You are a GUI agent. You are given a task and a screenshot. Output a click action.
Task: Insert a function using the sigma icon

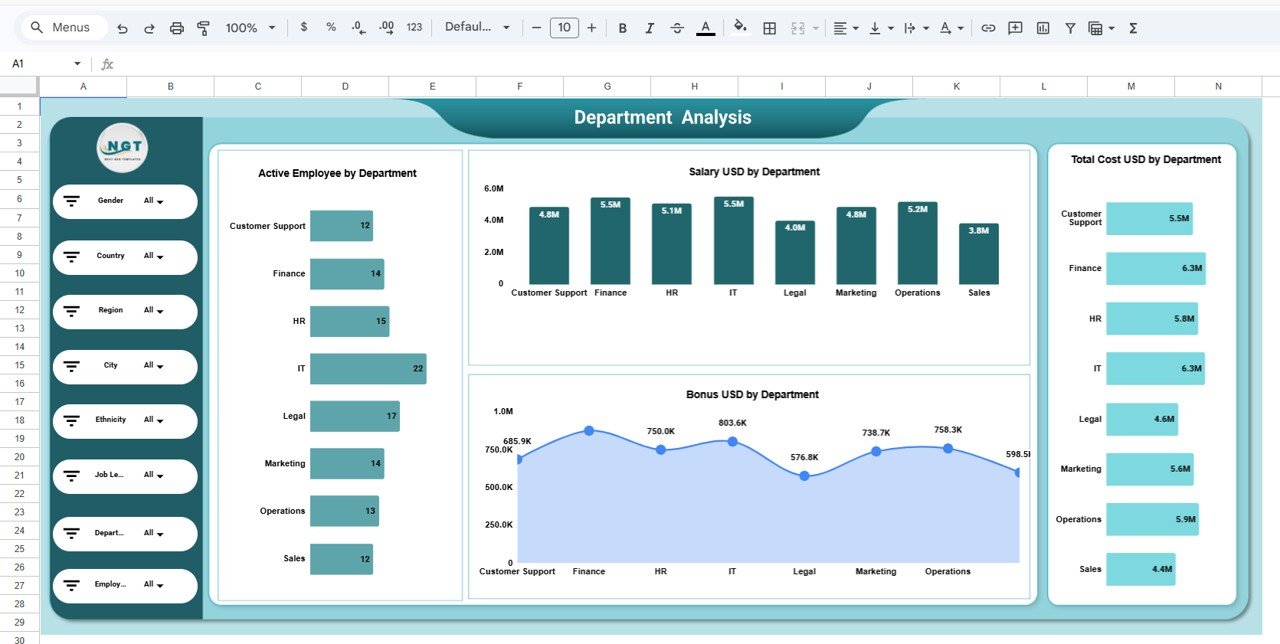[1132, 27]
